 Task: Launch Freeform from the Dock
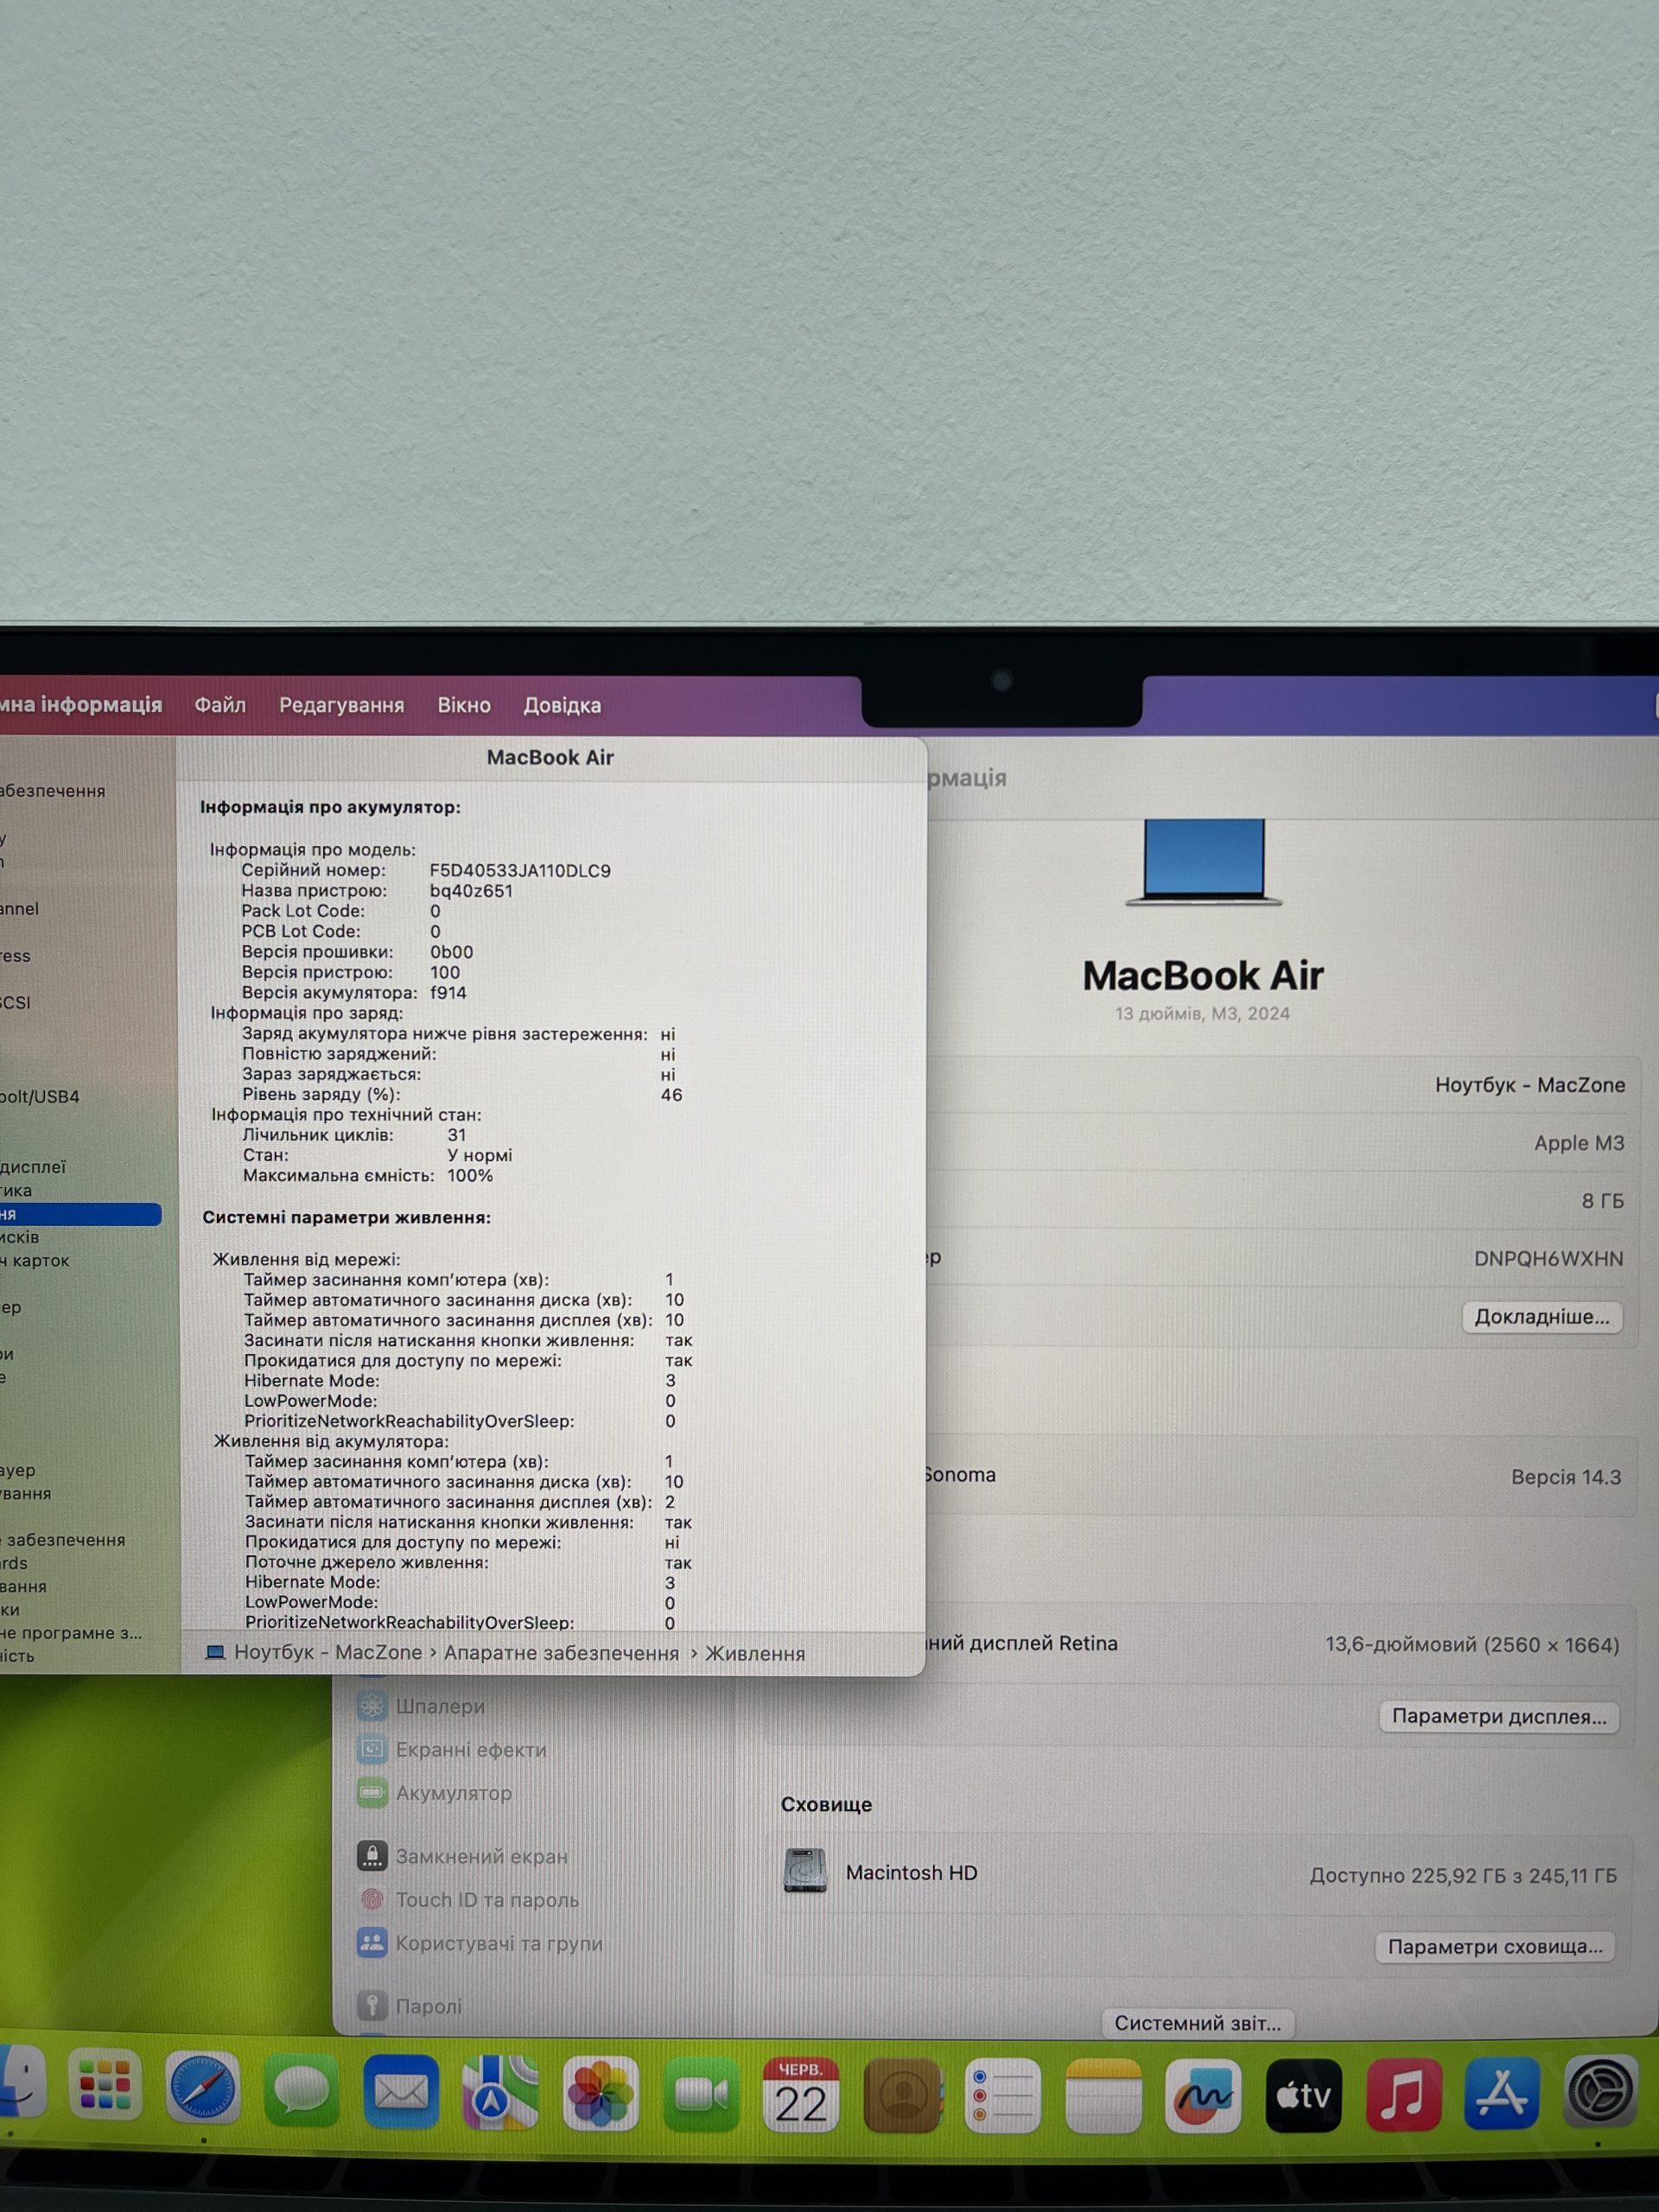pyautogui.click(x=1203, y=2095)
